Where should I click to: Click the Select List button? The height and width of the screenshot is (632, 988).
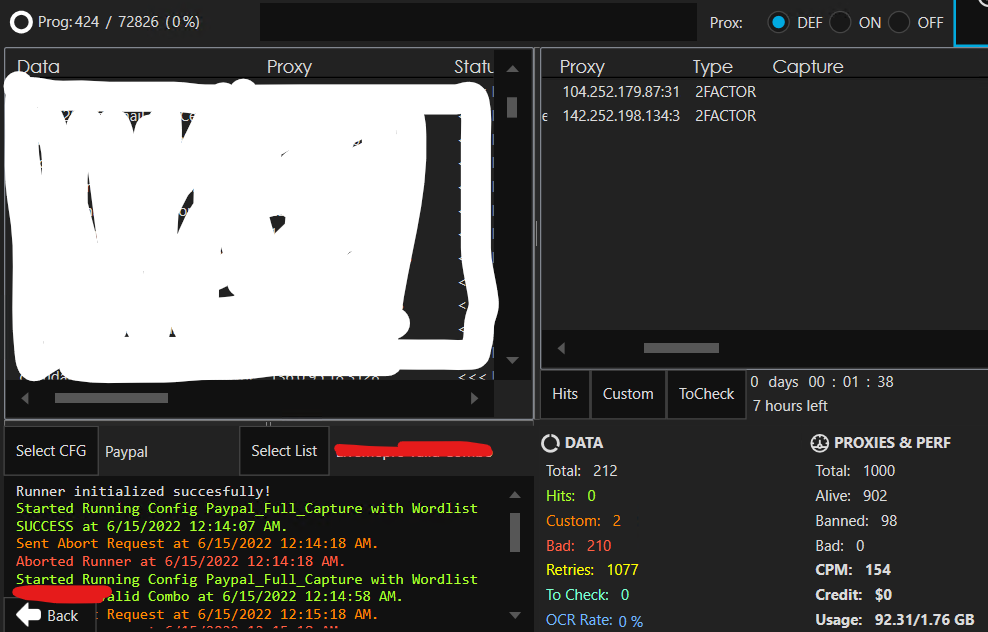point(284,451)
